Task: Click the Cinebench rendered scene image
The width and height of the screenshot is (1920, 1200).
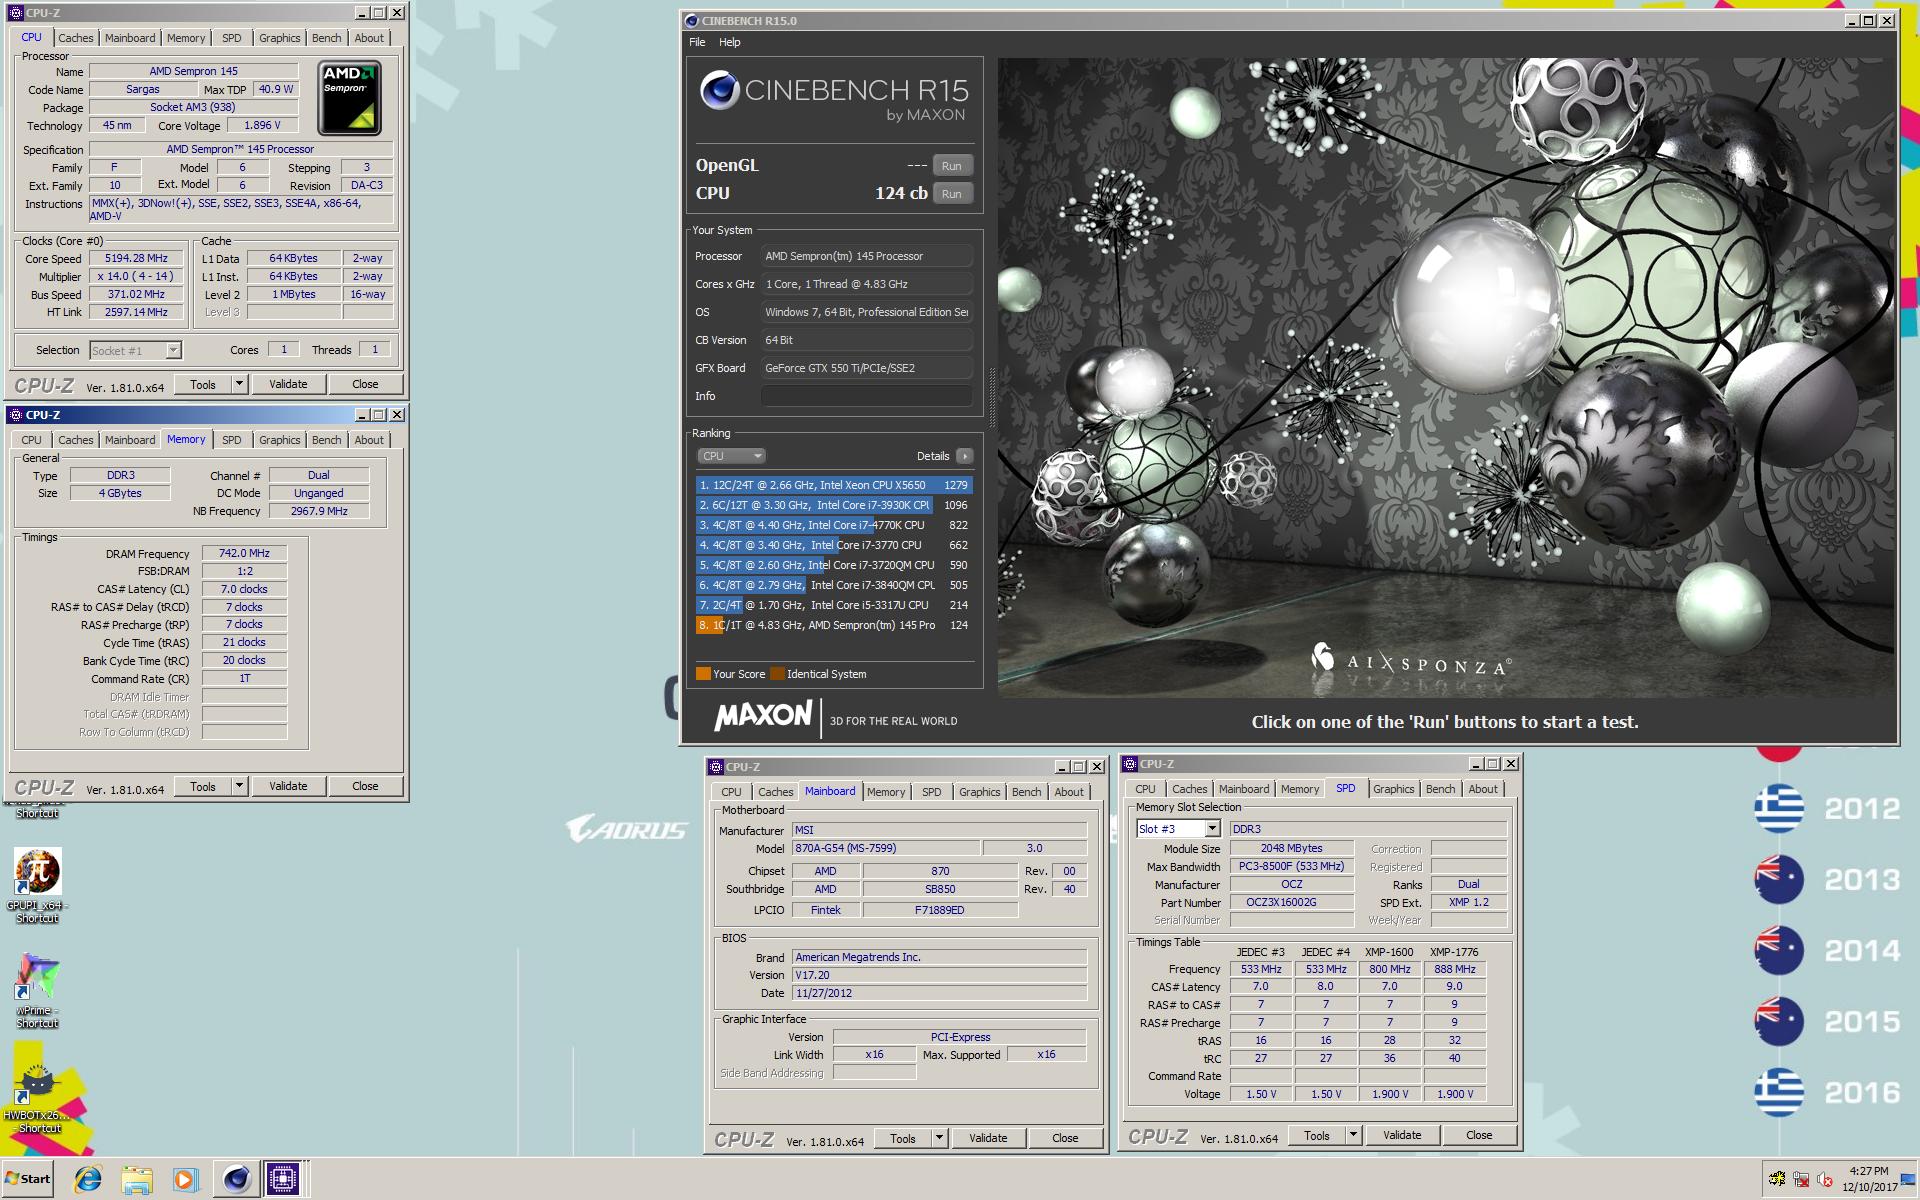Action: (1445, 377)
